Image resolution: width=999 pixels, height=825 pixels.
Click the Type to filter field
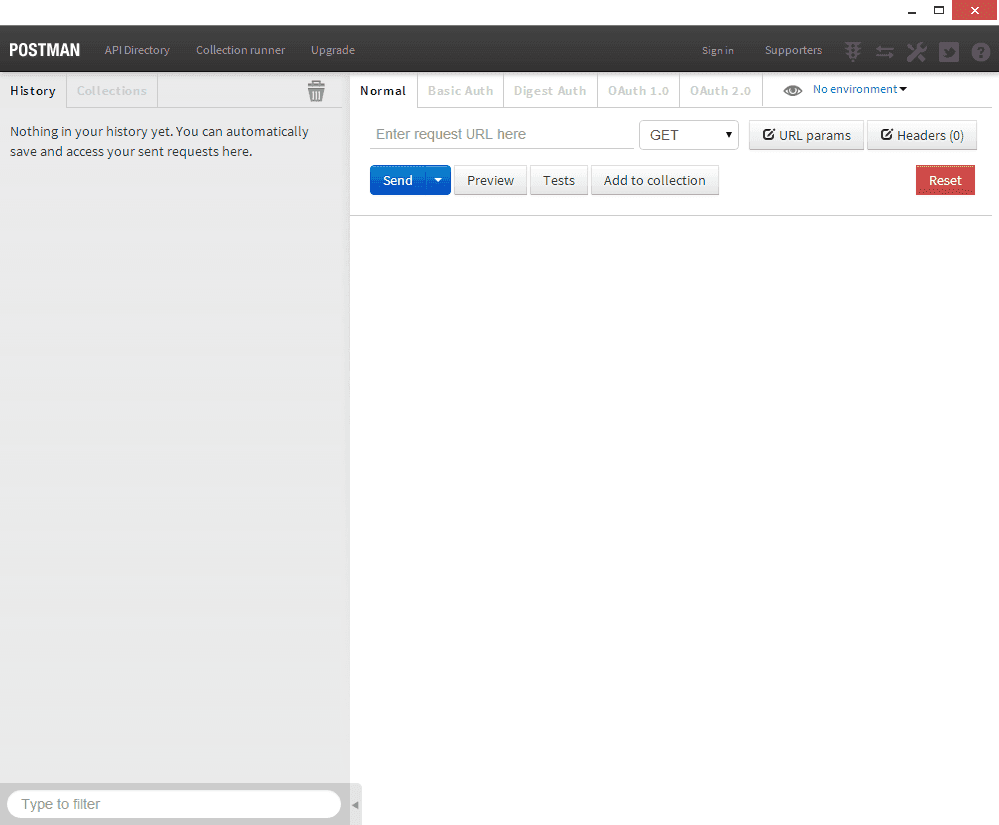(x=172, y=804)
